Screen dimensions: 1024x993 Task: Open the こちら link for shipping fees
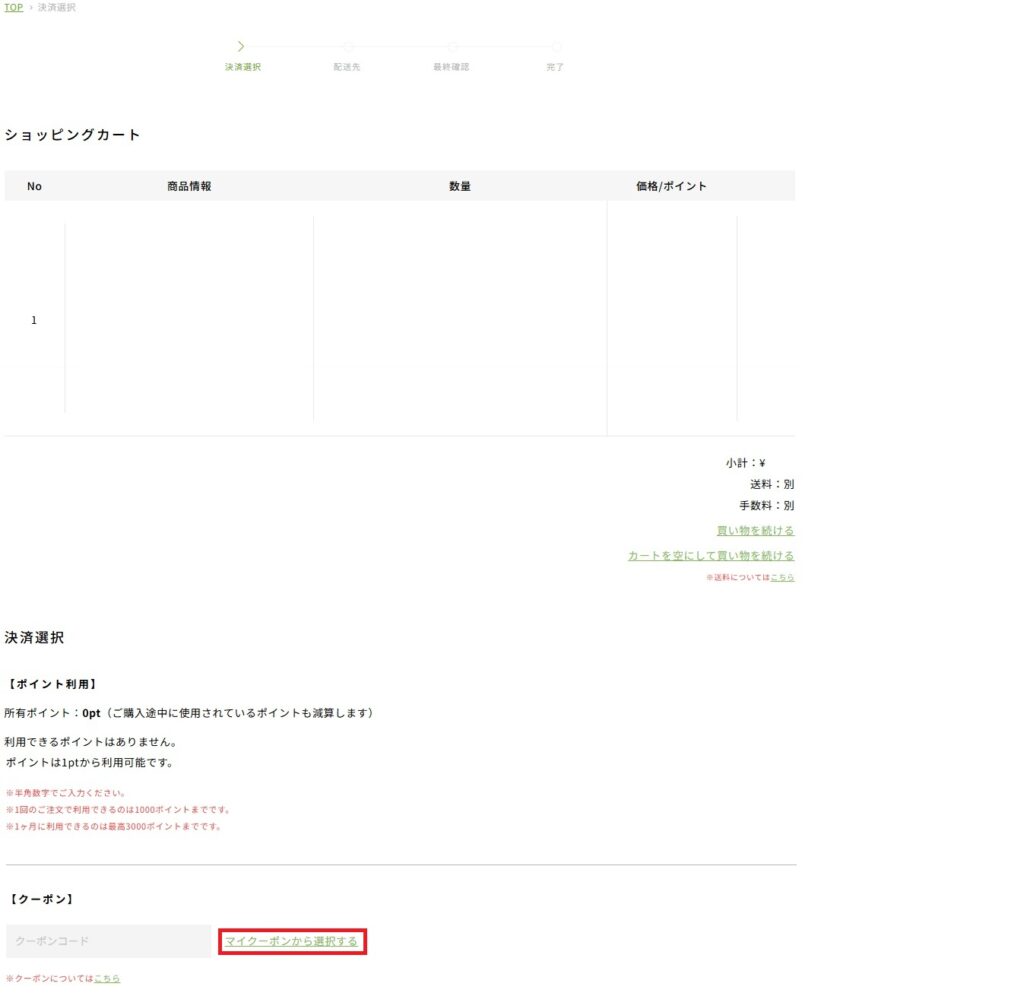point(782,578)
